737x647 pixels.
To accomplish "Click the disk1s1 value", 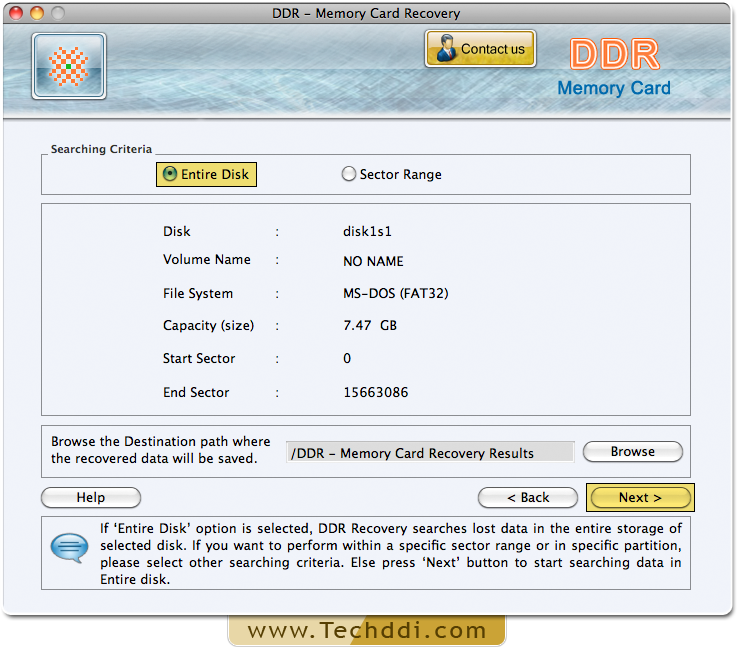I will 367,231.
